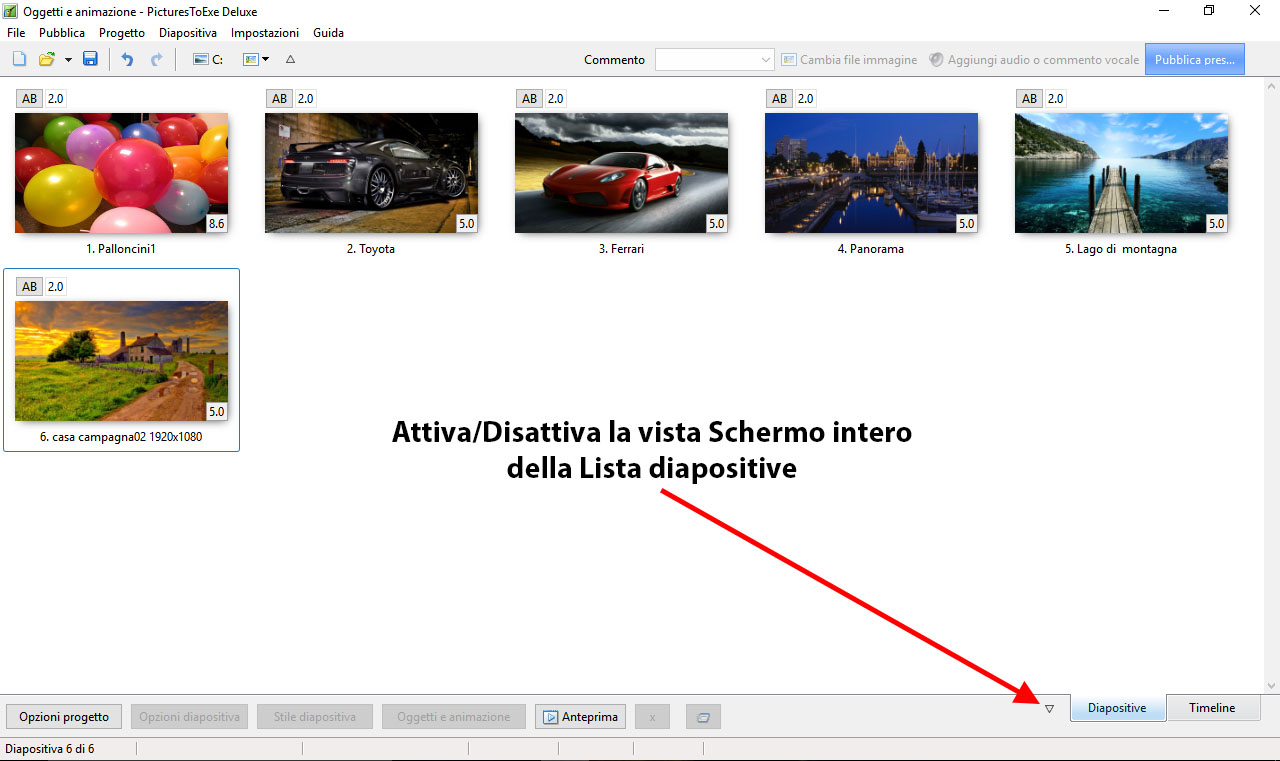Redo the last action

(157, 59)
